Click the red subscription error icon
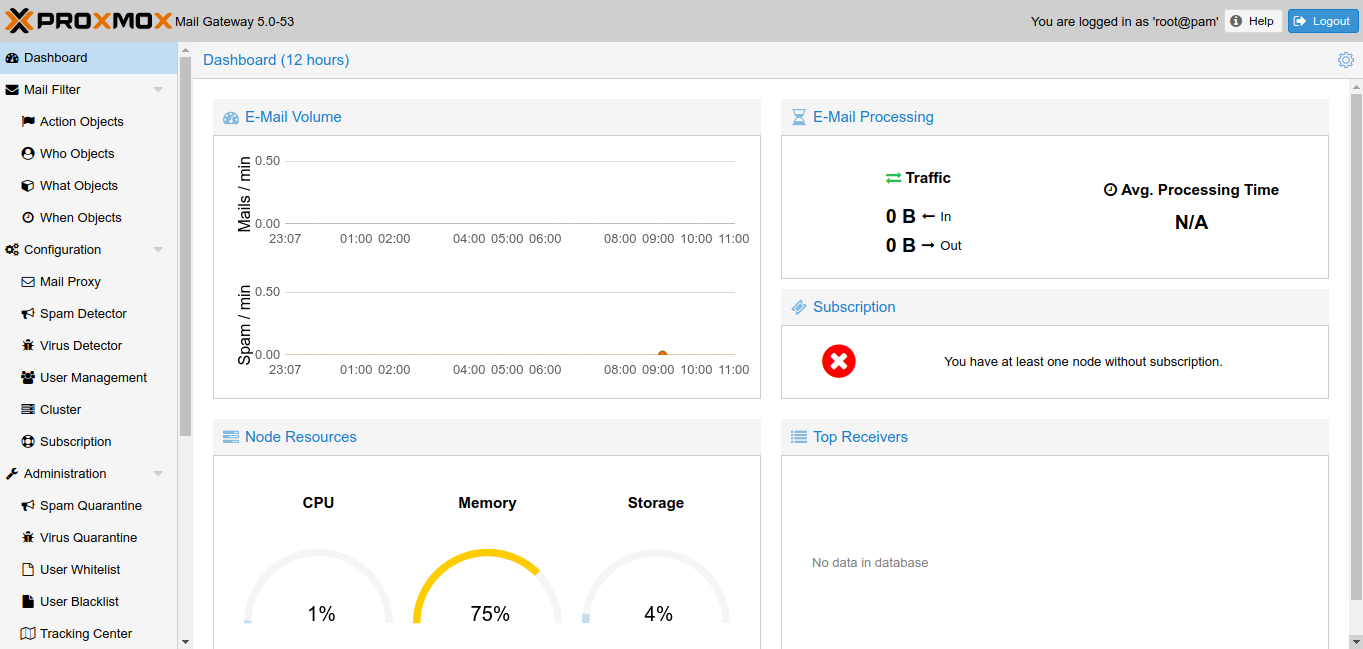This screenshot has height=649, width=1363. click(839, 361)
